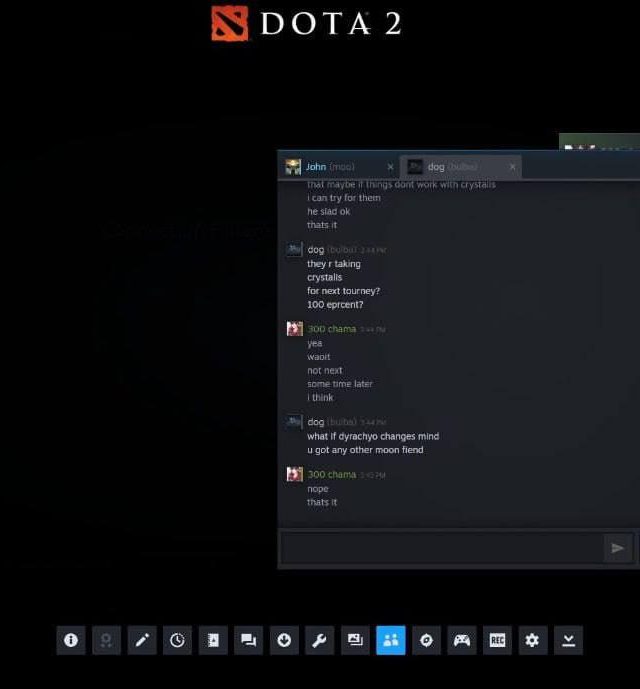The image size is (640, 689).
Task: Open overlay settings gear icon
Action: pos(532,640)
